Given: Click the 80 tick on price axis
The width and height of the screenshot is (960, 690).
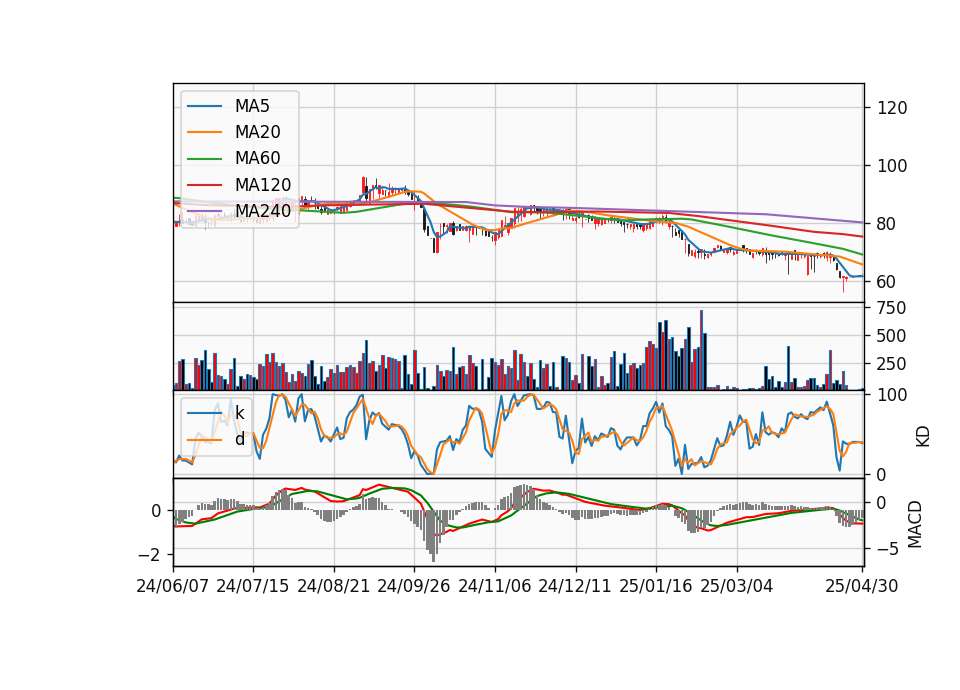Looking at the screenshot, I should (887, 224).
